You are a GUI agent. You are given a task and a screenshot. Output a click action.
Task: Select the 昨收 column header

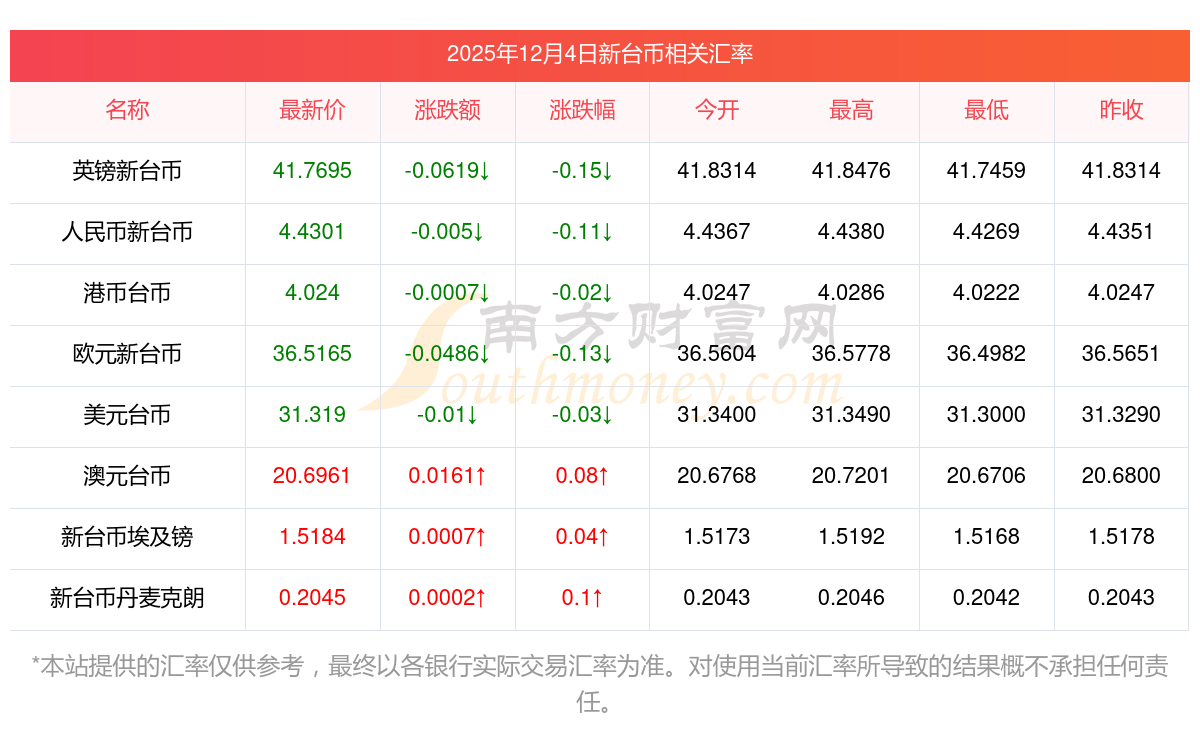[1121, 110]
